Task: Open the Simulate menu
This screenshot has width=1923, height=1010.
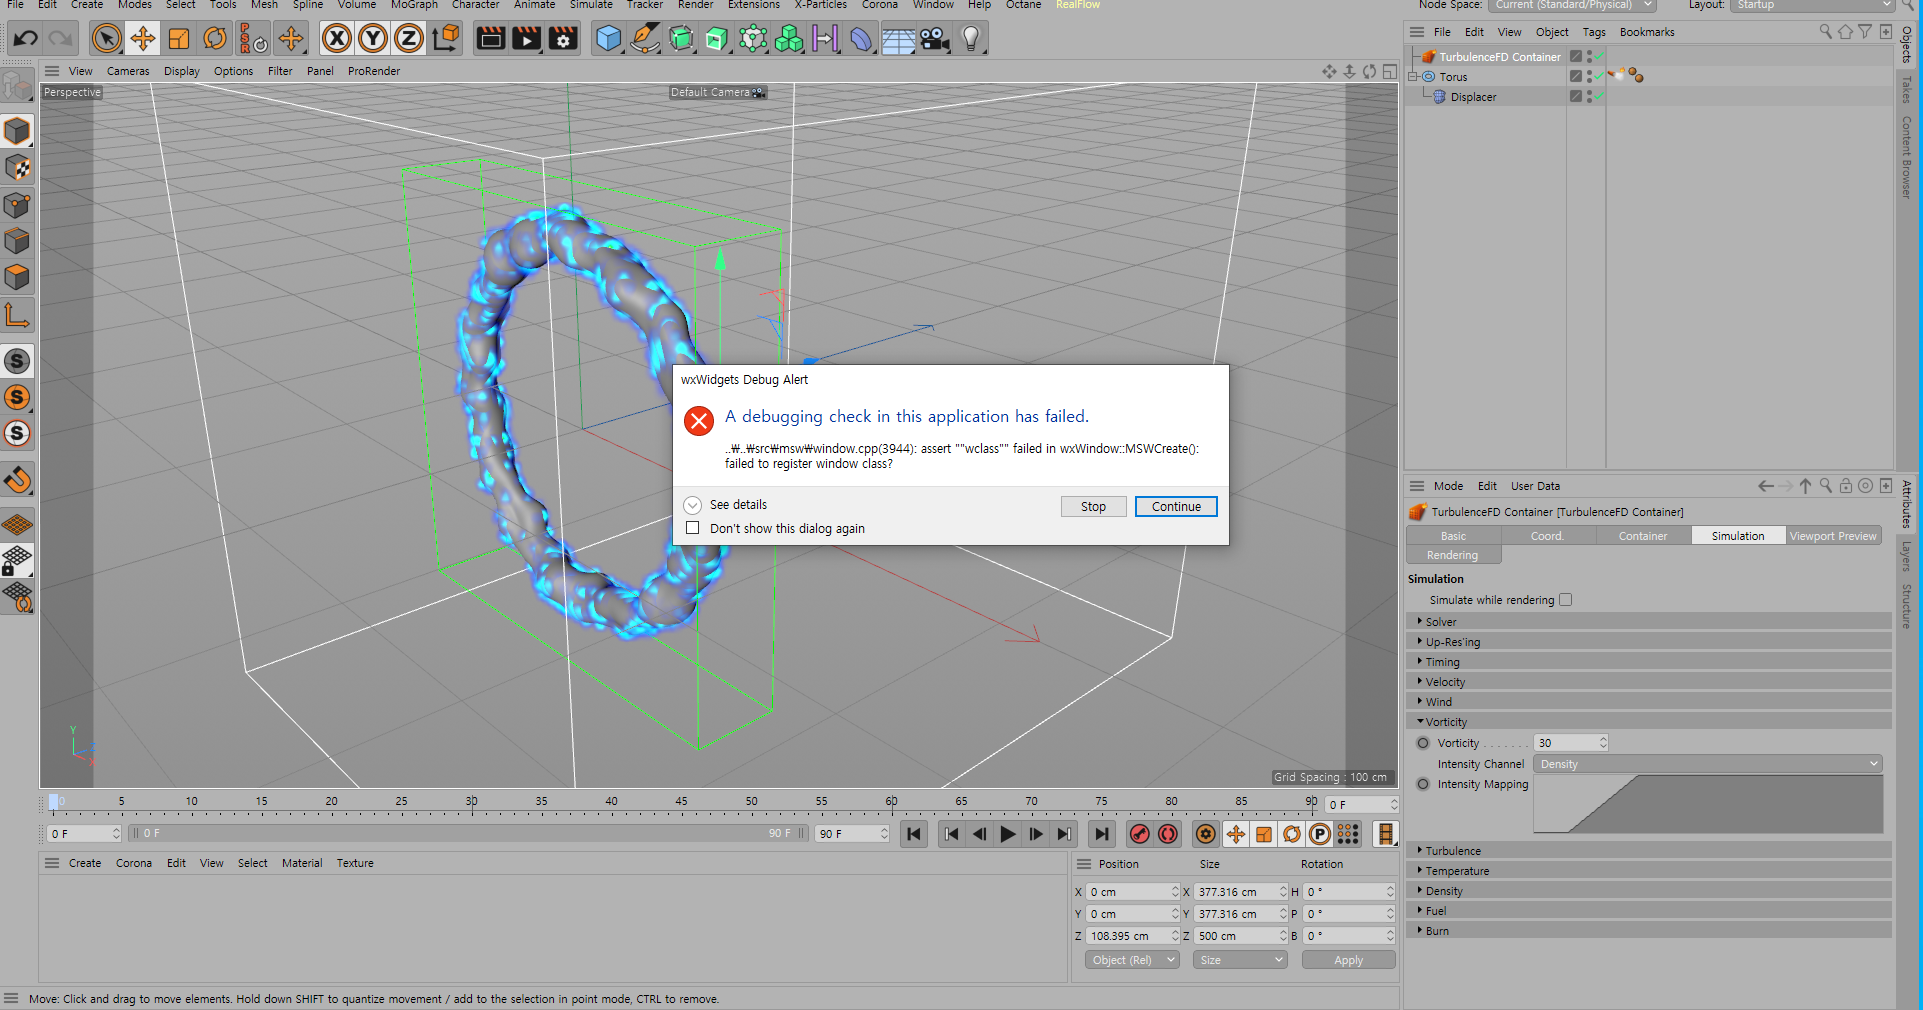Action: click(x=591, y=5)
